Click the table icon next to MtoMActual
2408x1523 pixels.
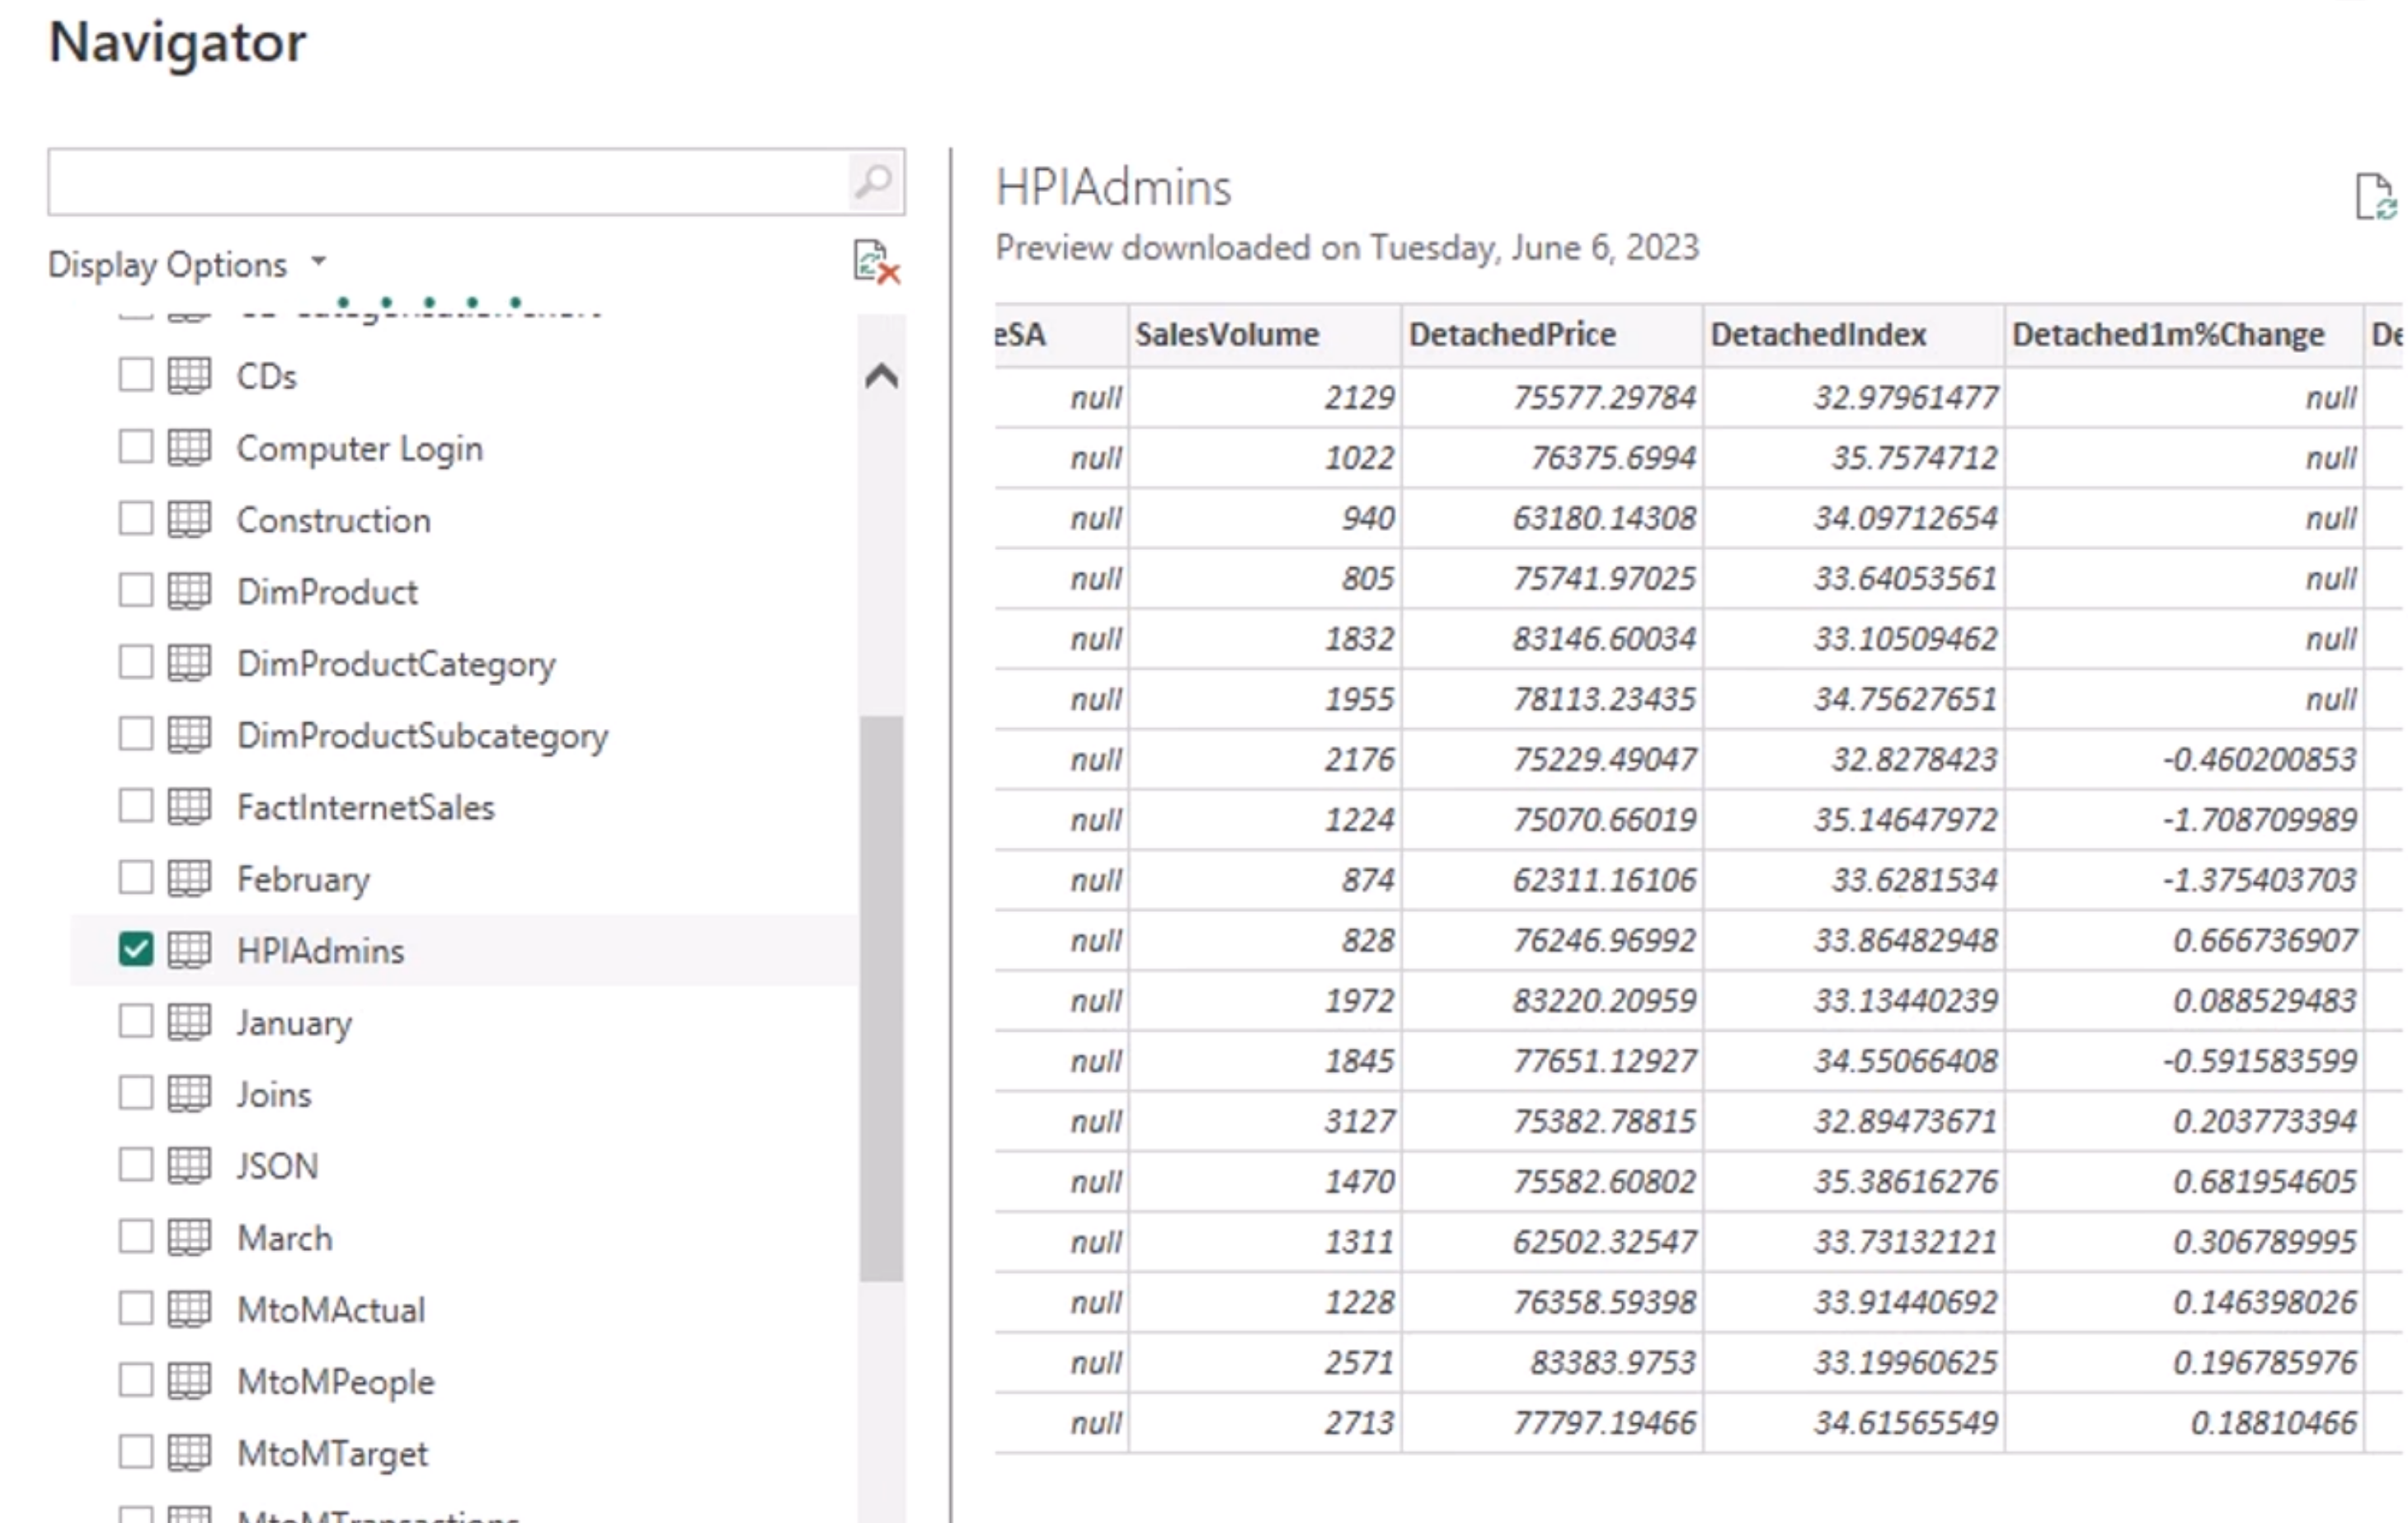tap(189, 1309)
